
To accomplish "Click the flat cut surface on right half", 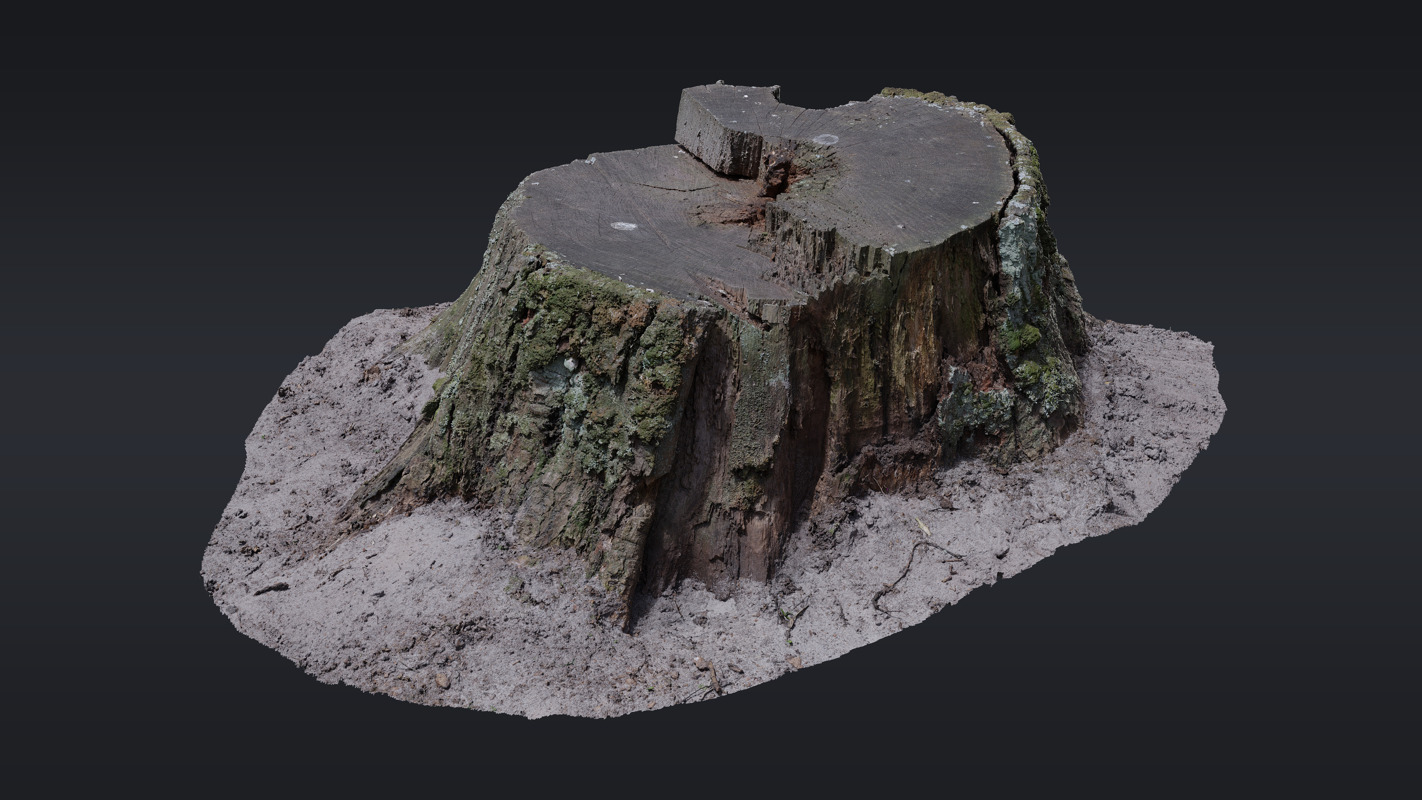I will (x=900, y=180).
